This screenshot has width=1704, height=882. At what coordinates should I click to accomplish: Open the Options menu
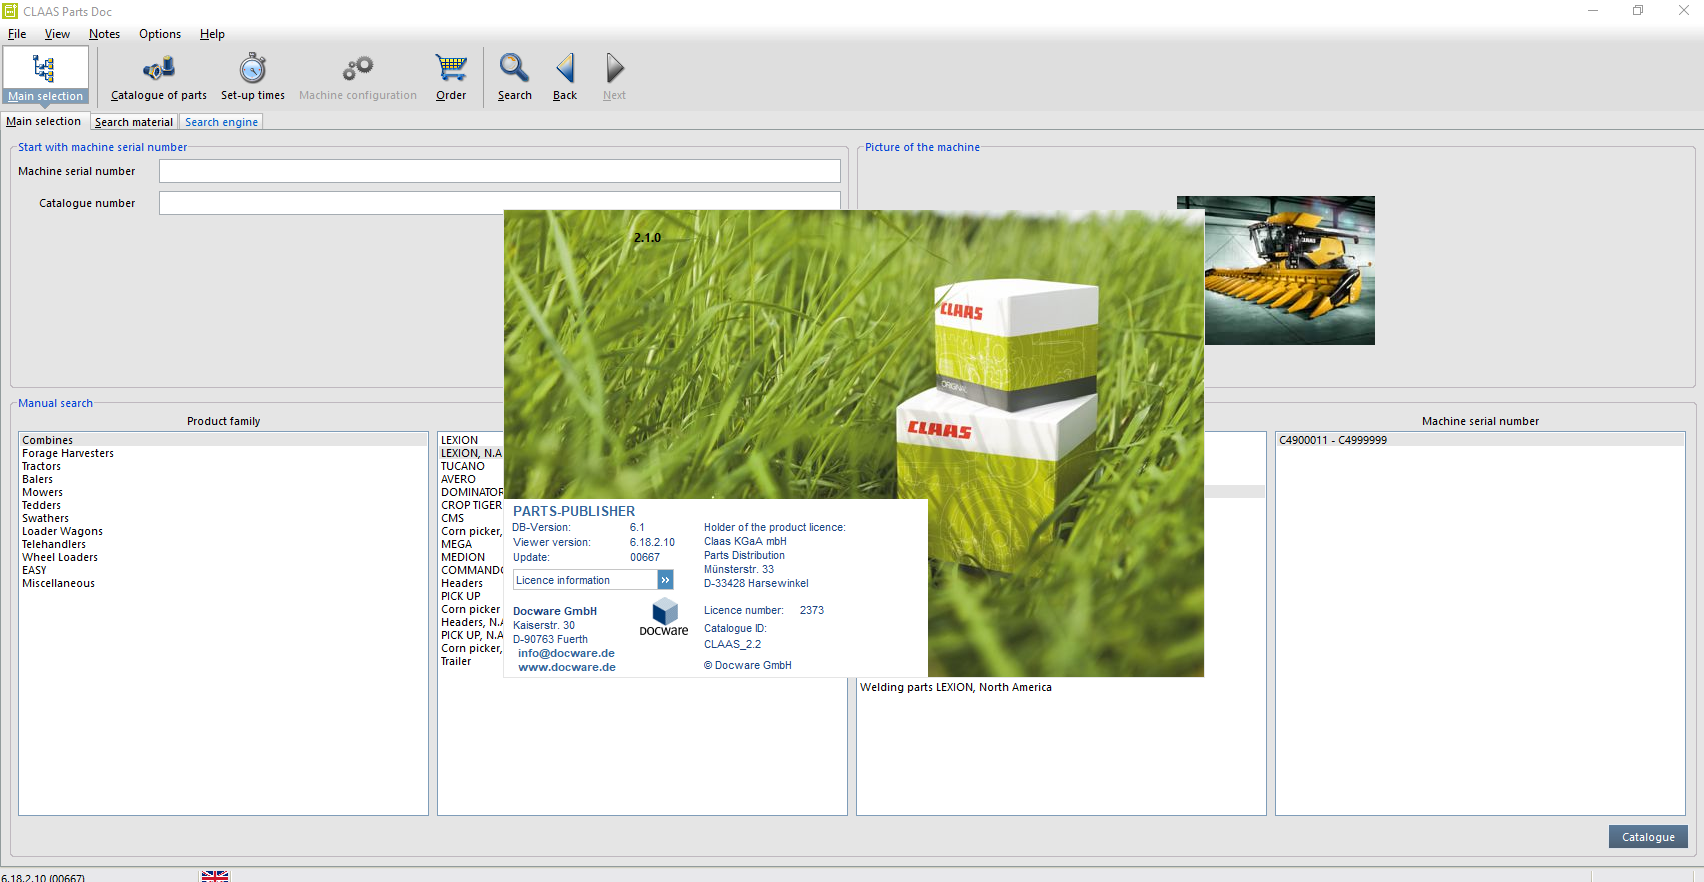pos(160,34)
